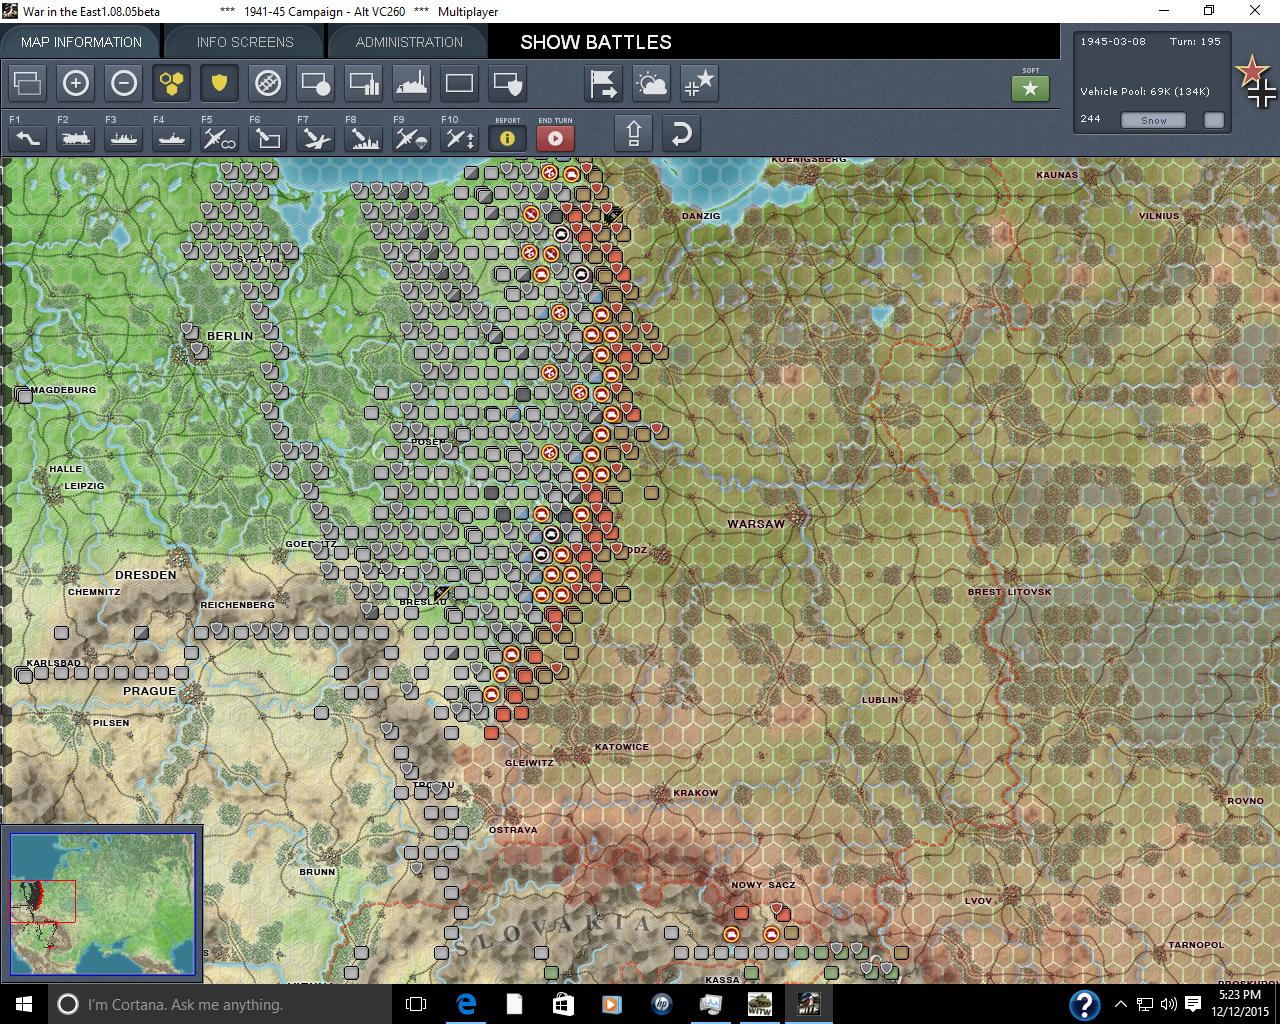Open the 5:23 PM taskbar clock
1280x1024 pixels.
pos(1240,1004)
